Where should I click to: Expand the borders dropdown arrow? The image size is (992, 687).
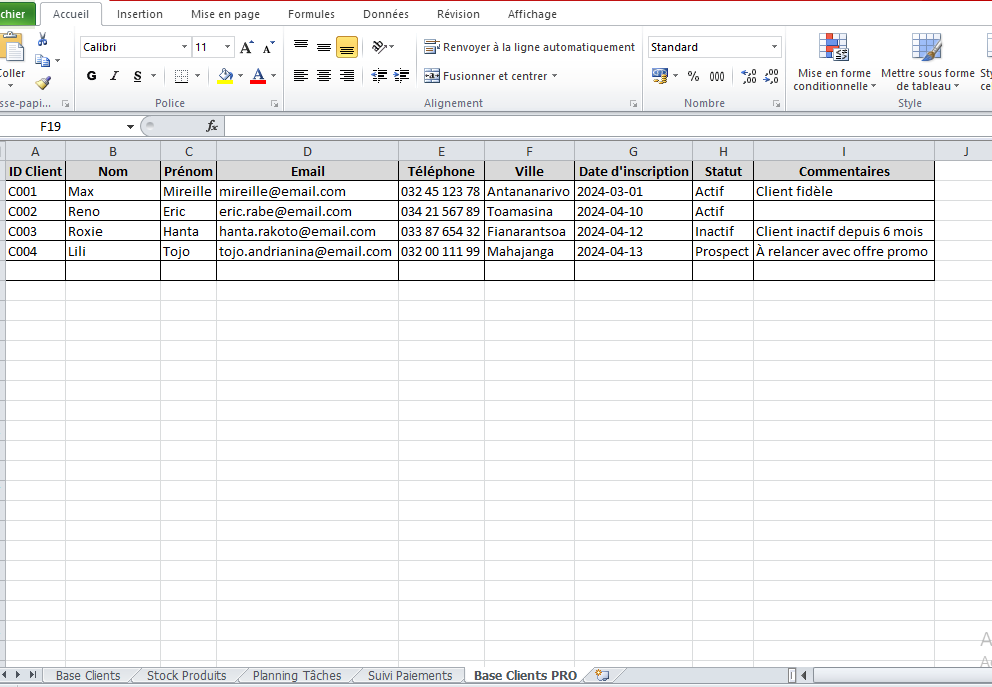point(197,76)
